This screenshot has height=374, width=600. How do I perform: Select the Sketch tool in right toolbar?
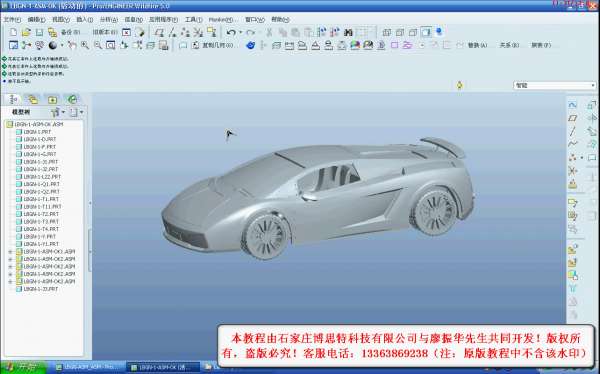click(x=572, y=105)
